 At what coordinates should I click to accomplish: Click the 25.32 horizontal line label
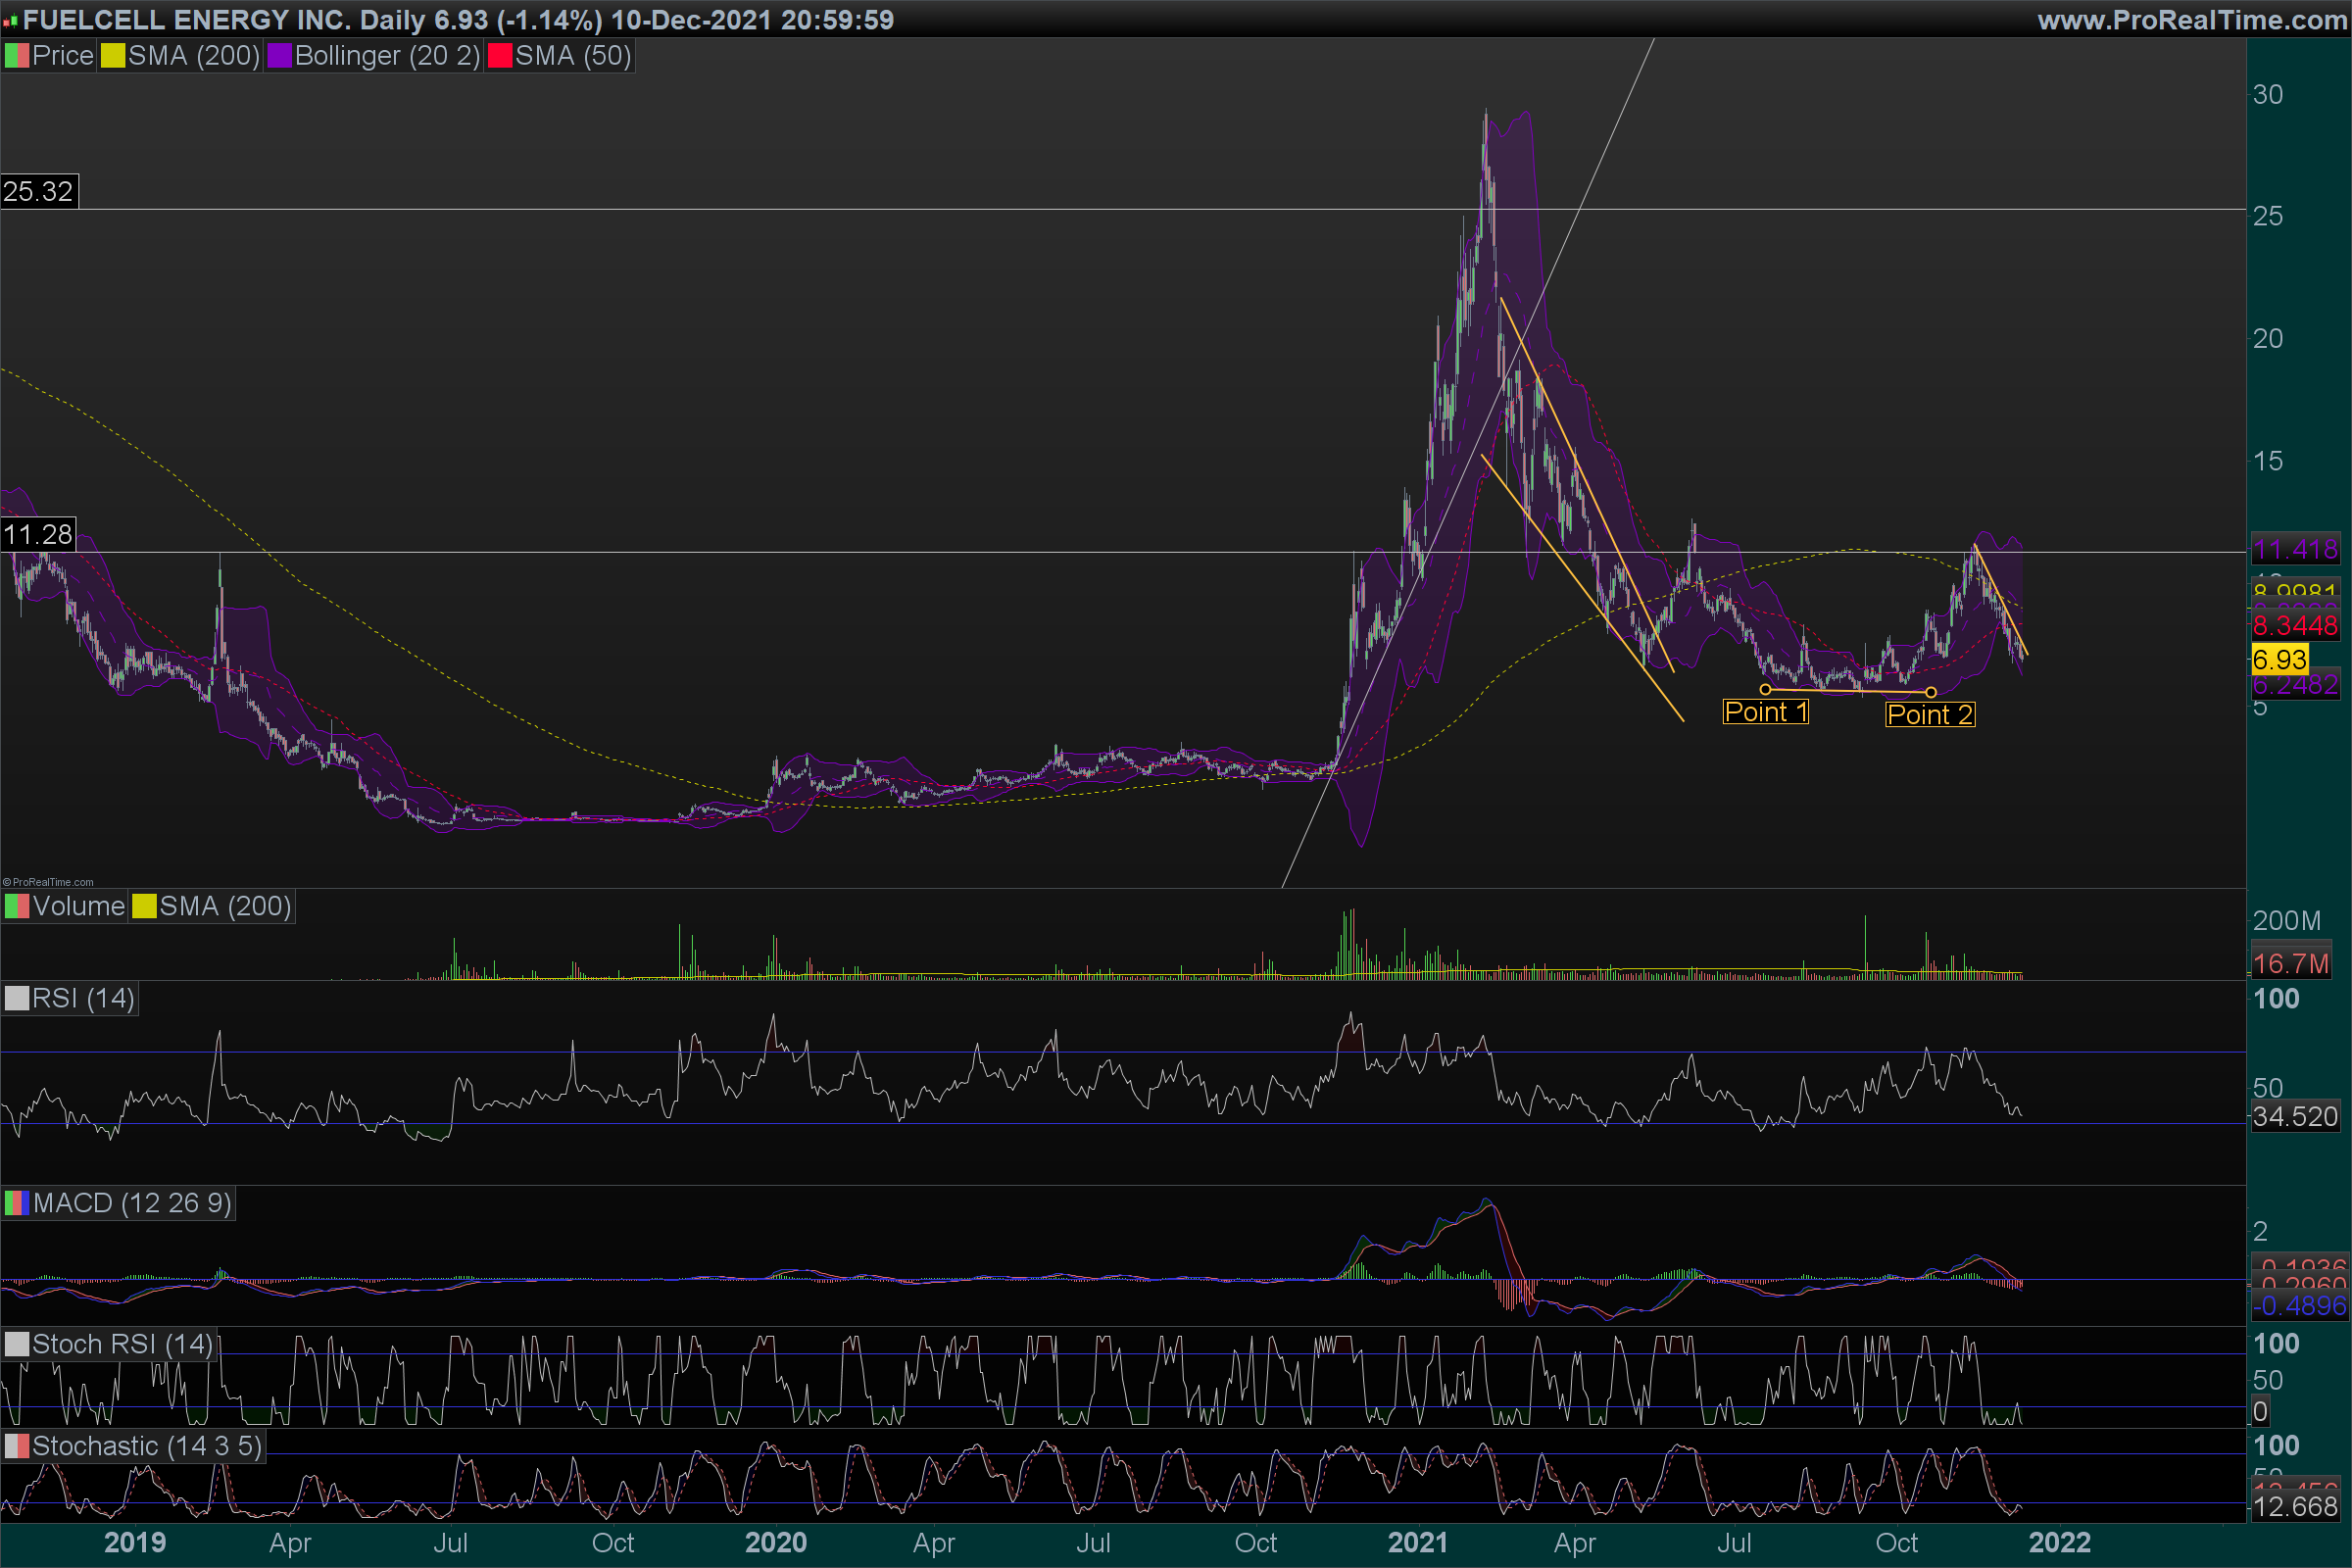tap(38, 191)
